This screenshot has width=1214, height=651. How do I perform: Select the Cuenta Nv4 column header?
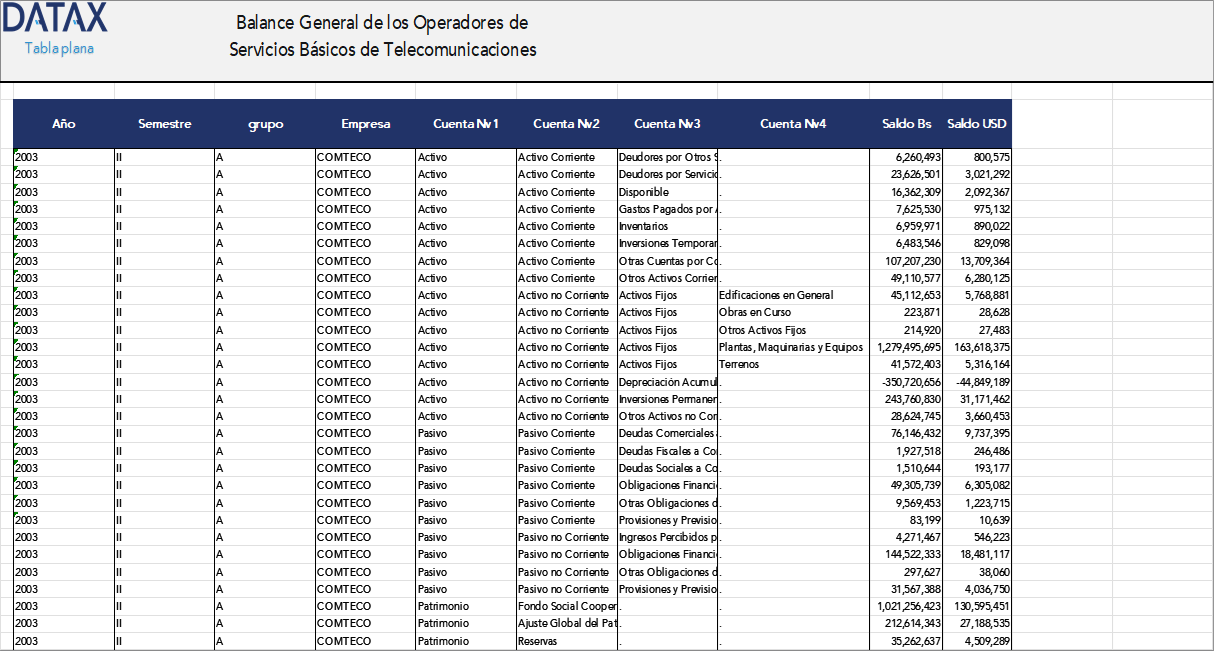tap(794, 124)
